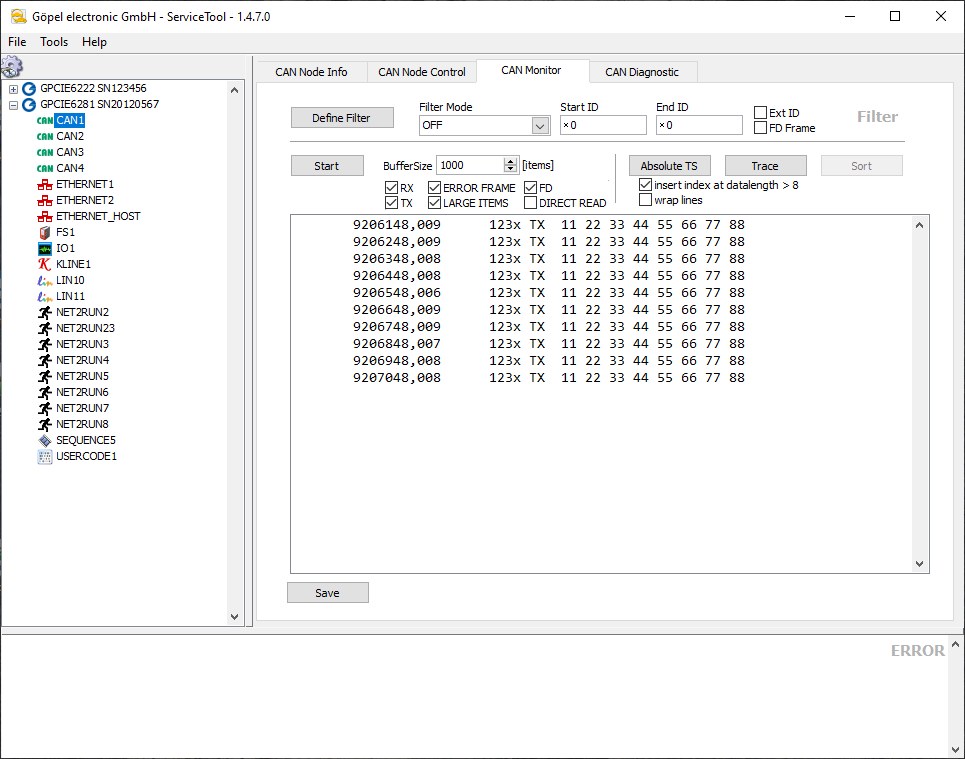Click the CAN1 node icon
This screenshot has height=759, width=965.
pyautogui.click(x=45, y=121)
